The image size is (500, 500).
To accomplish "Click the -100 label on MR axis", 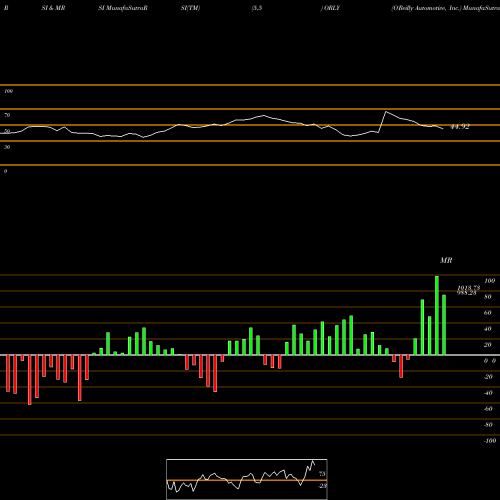I will 490,441.
